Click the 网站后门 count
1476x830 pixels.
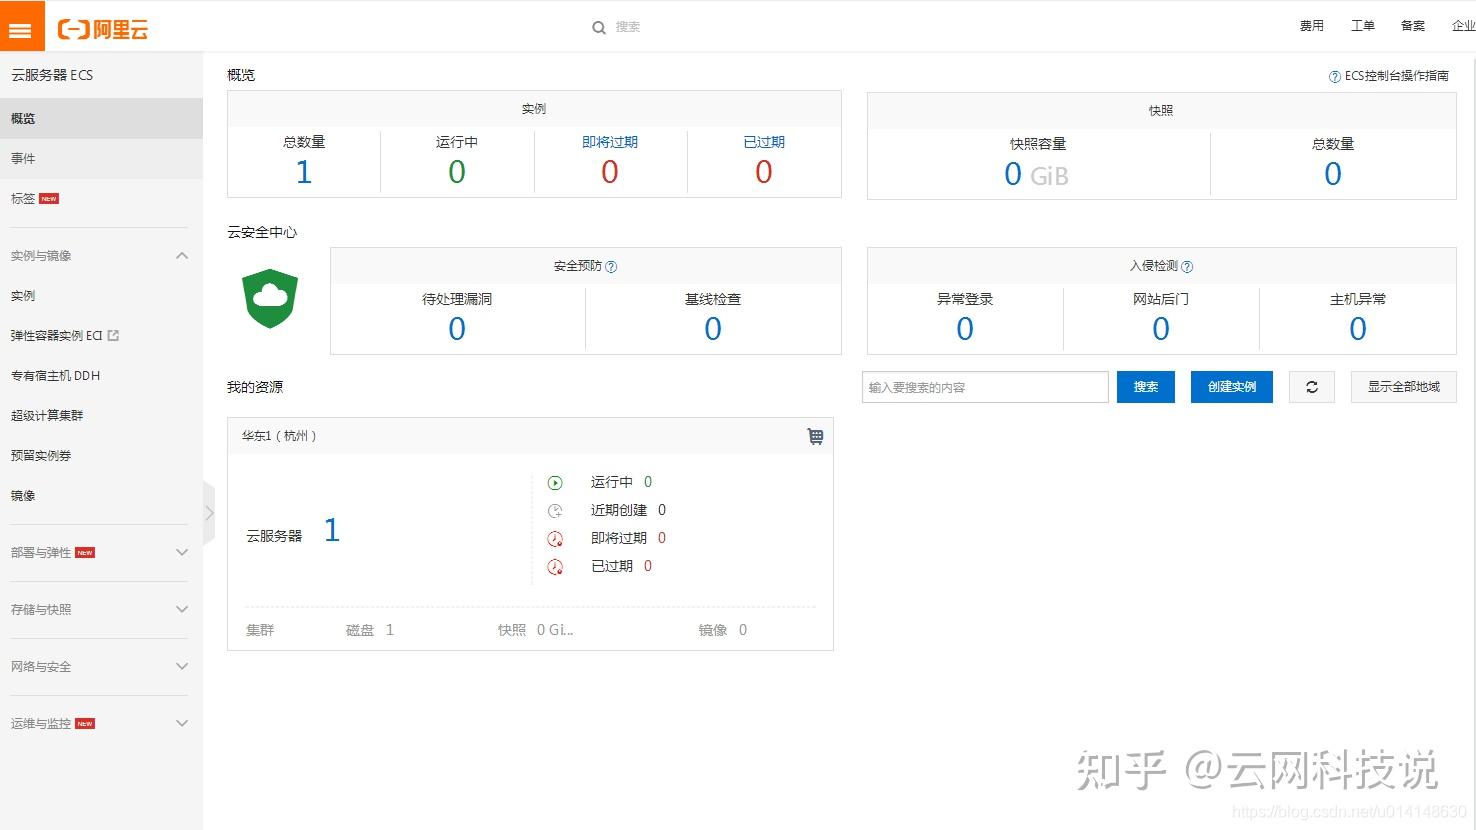[x=1161, y=329]
